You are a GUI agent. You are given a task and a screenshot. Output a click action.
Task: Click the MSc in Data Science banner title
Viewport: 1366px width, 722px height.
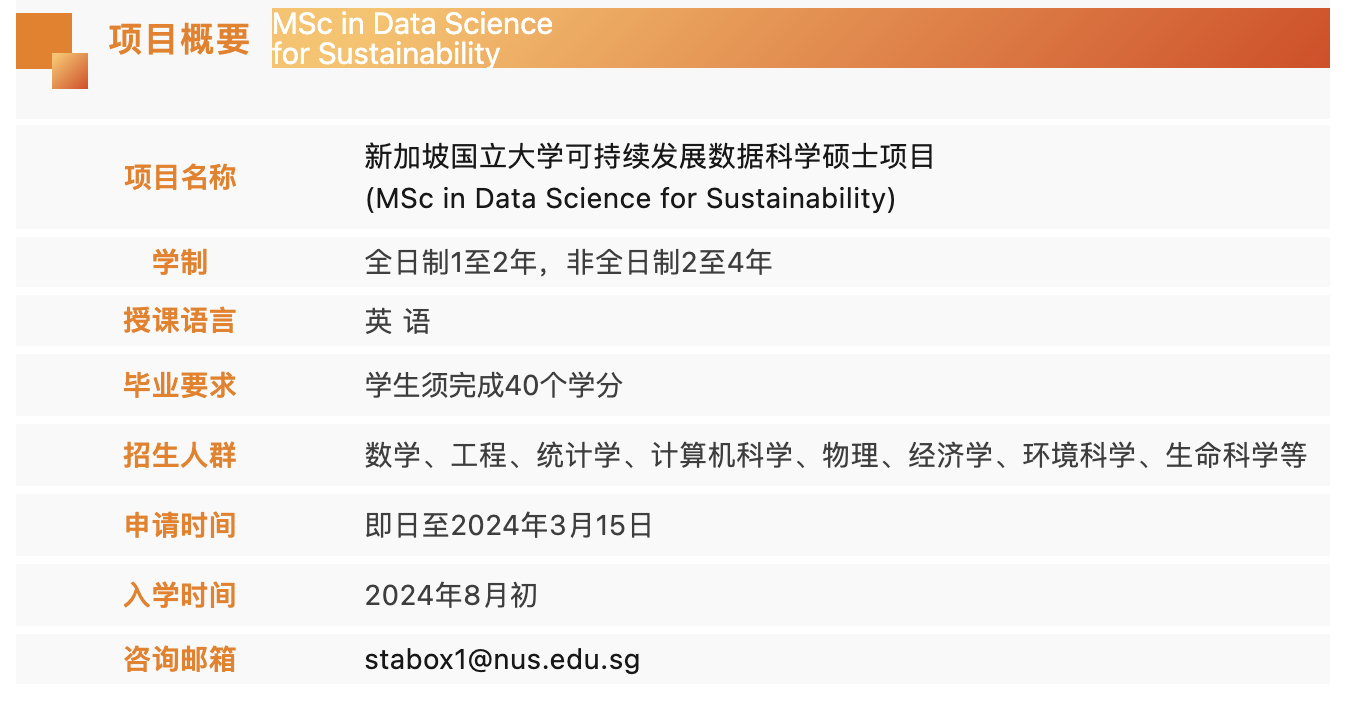pyautogui.click(x=412, y=38)
